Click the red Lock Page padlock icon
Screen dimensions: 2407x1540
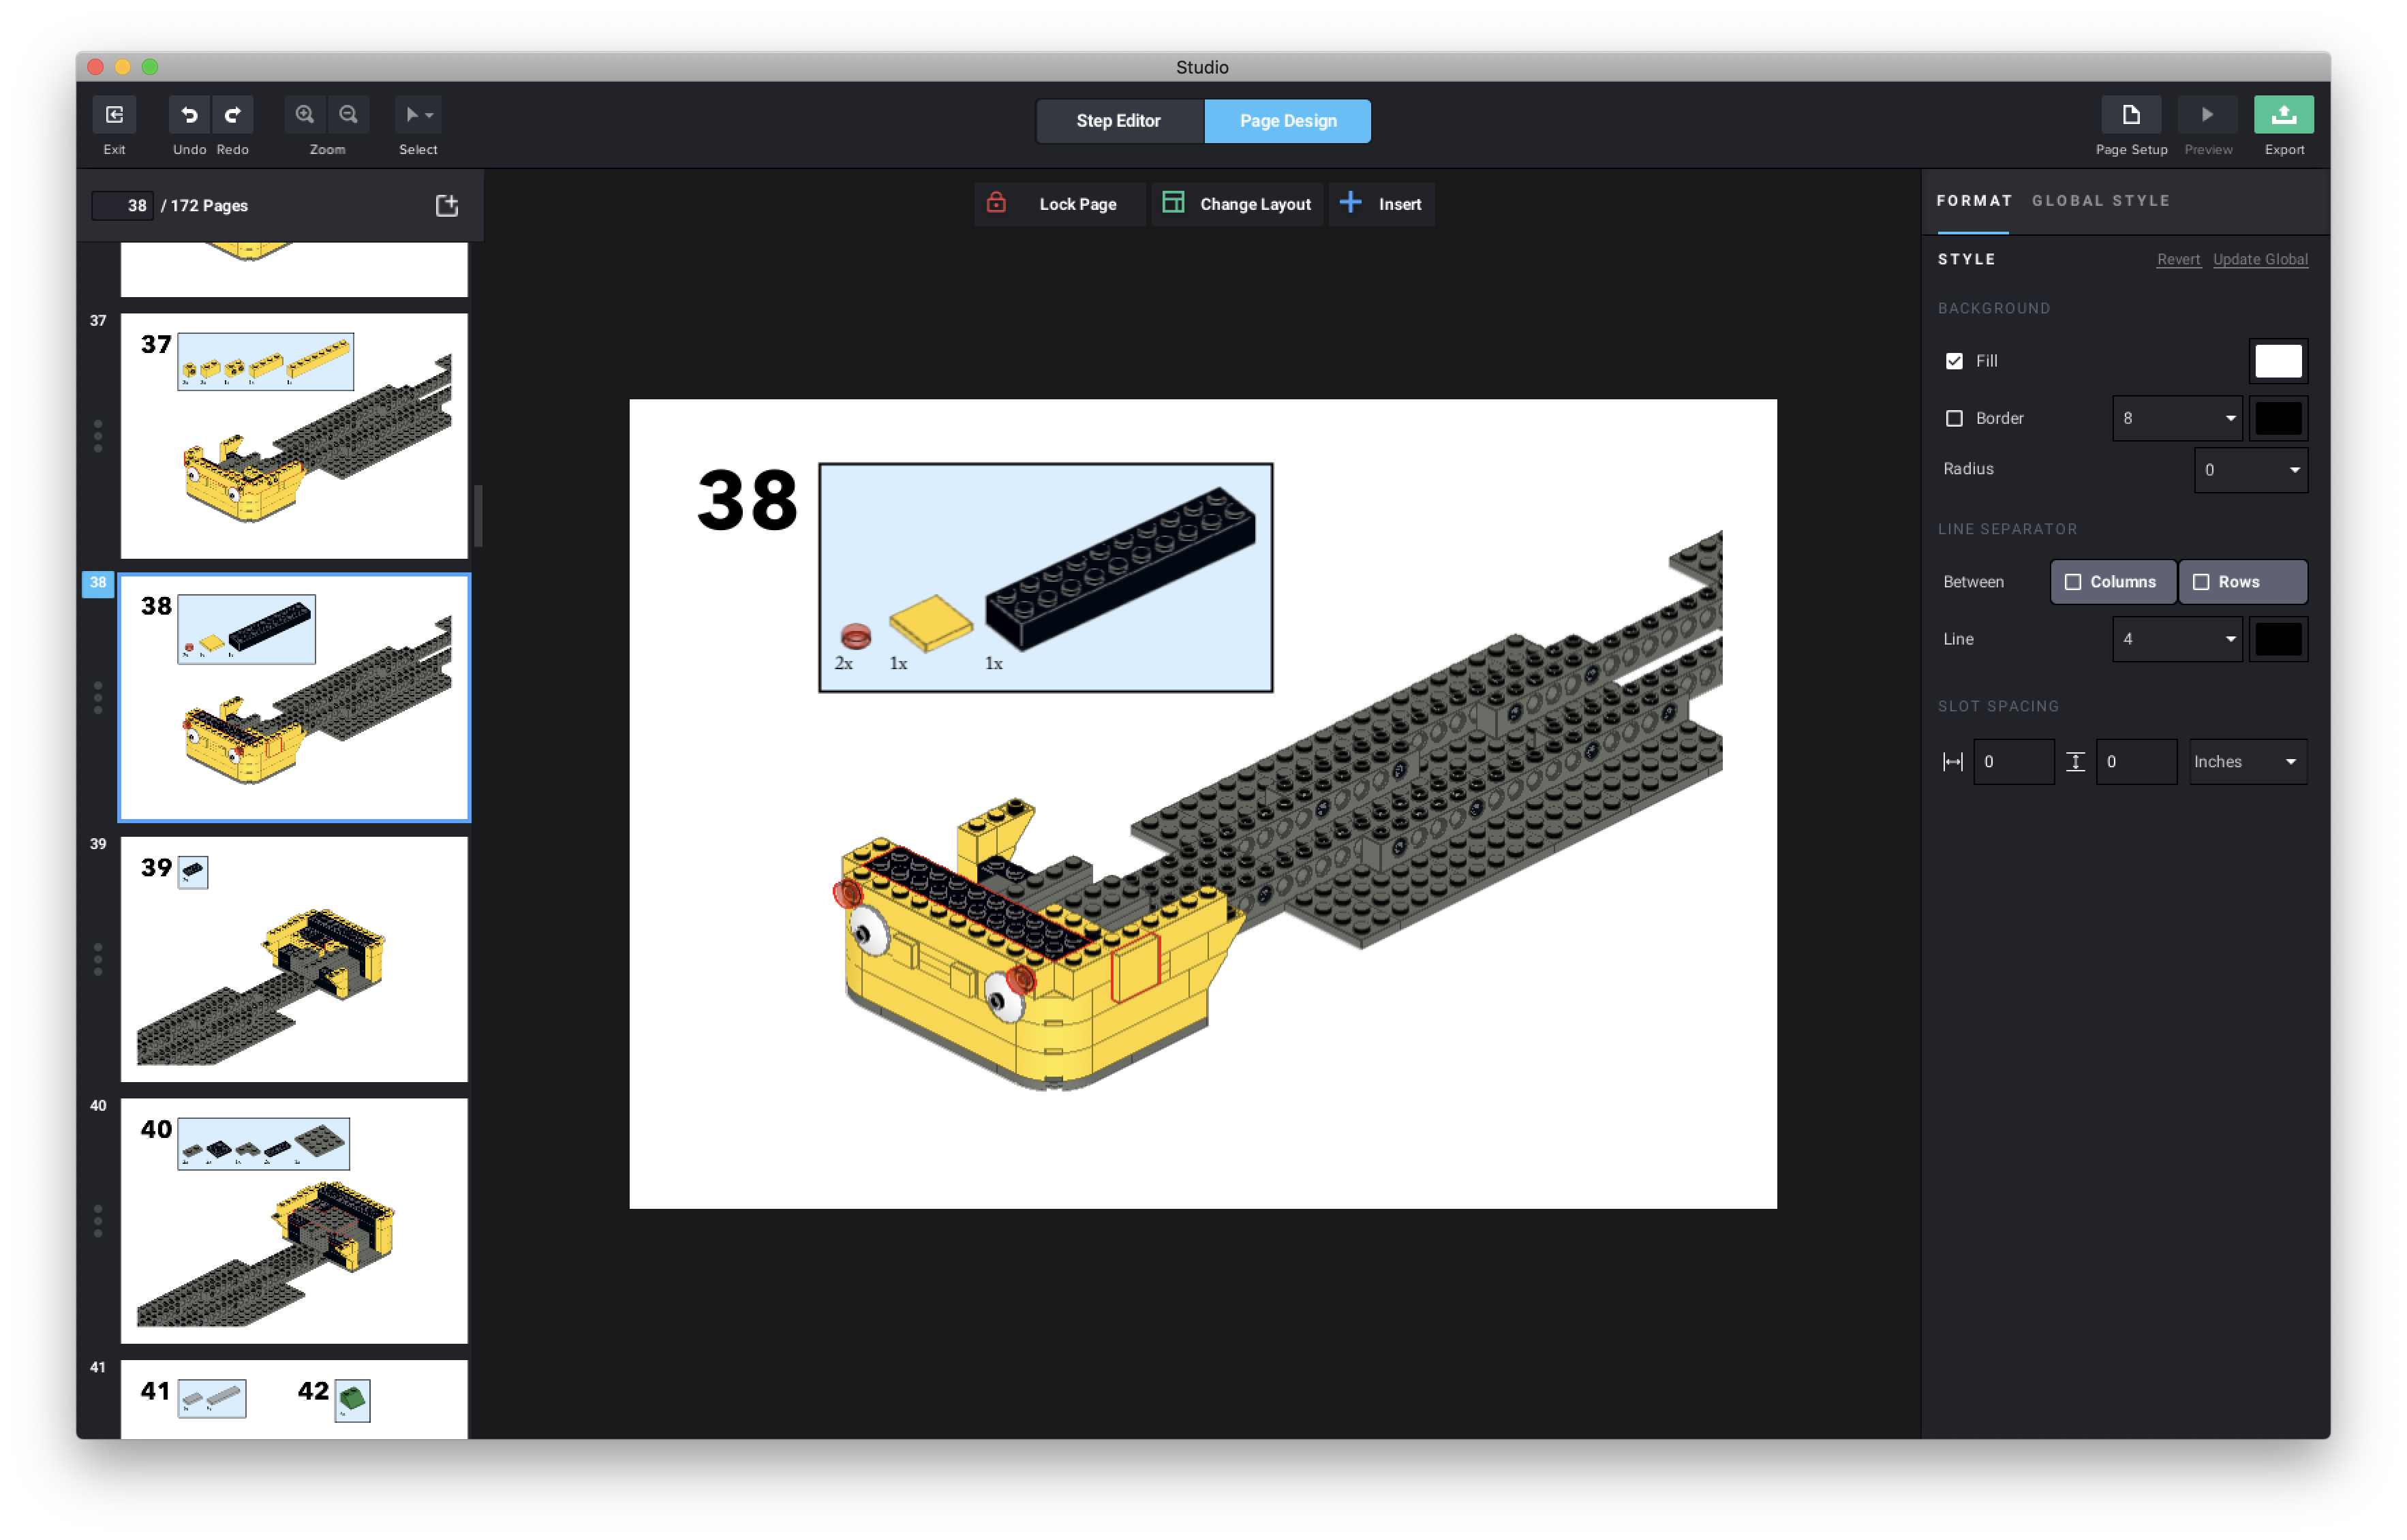pos(996,203)
